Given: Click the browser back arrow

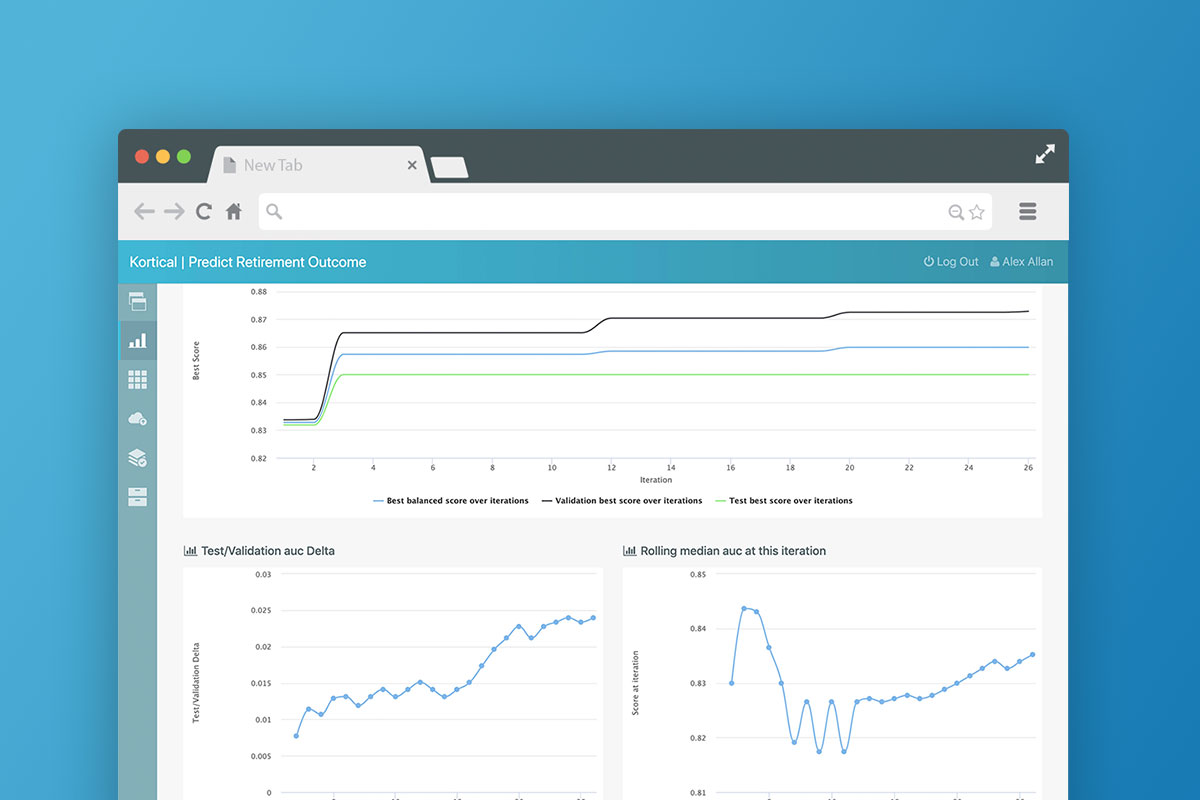Looking at the screenshot, I should pyautogui.click(x=144, y=211).
